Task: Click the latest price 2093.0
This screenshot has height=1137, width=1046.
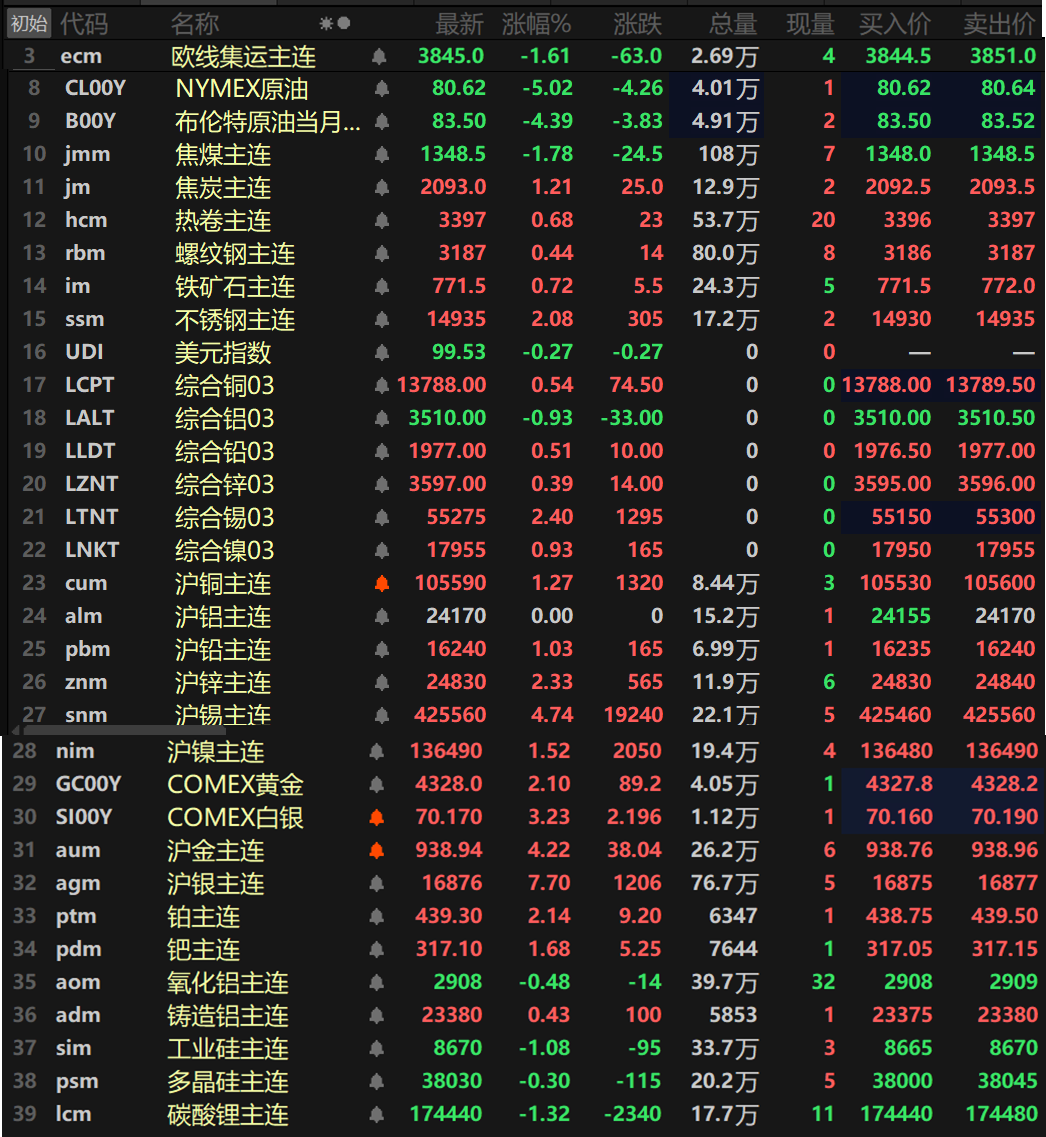Action: pyautogui.click(x=453, y=187)
